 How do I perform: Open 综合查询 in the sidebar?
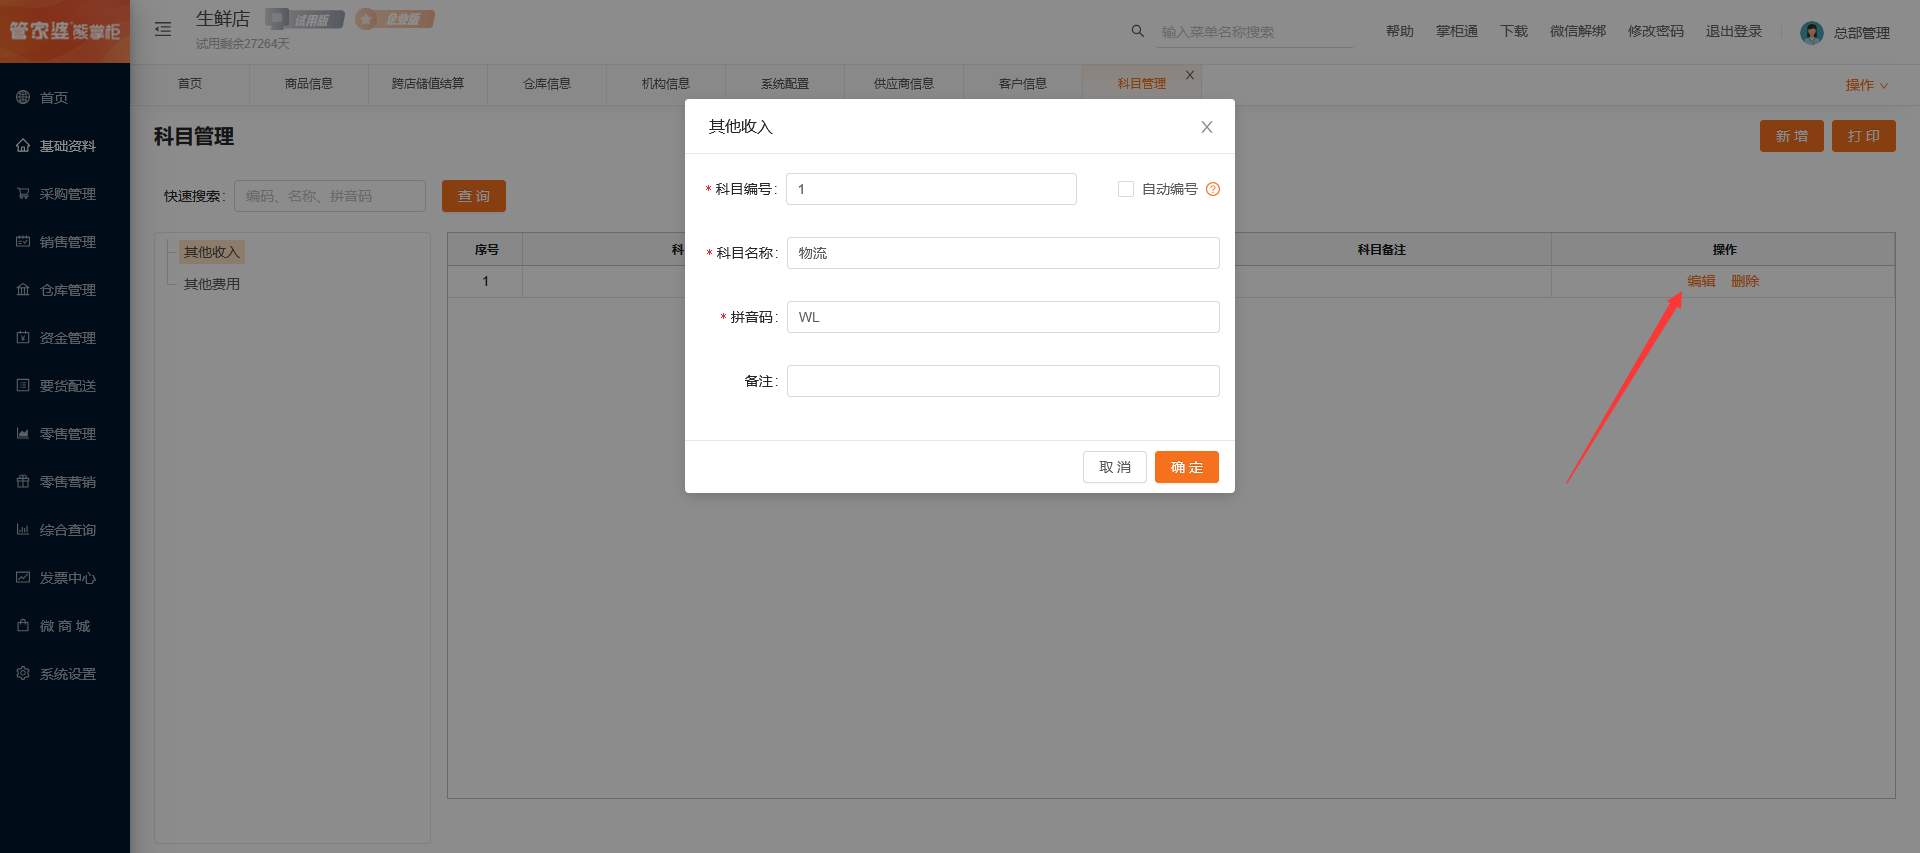pos(65,529)
